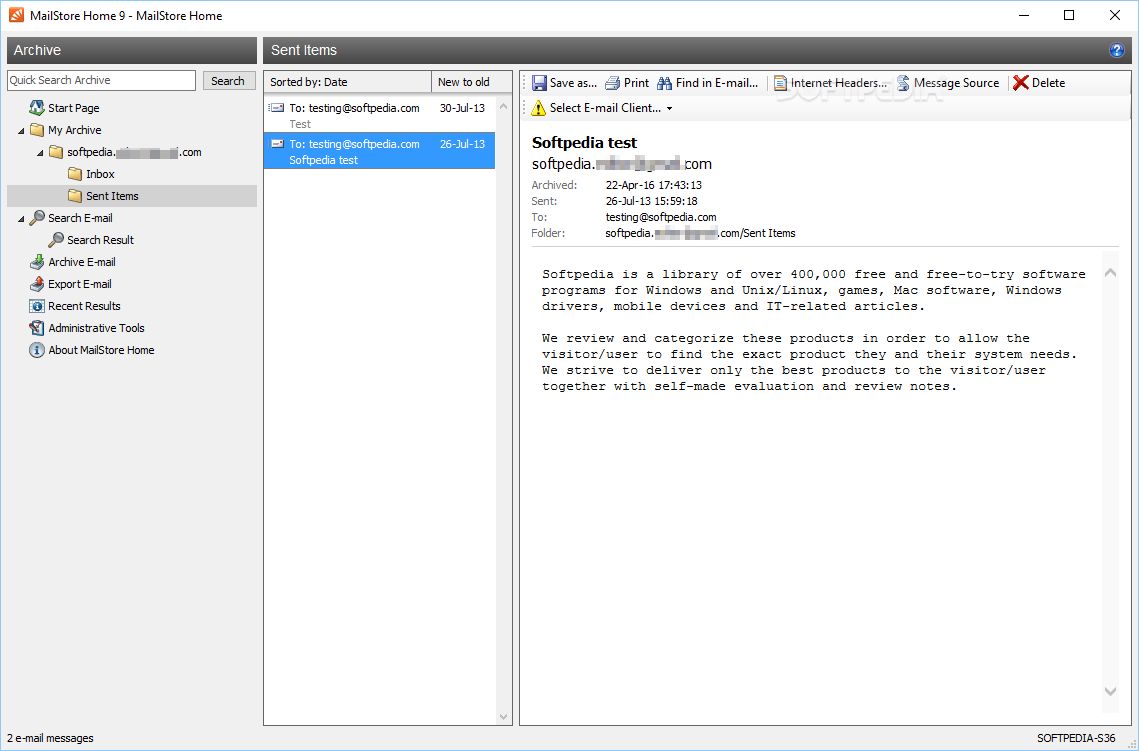The image size is (1139, 751).
Task: Click the message list scroll down arrow
Action: pos(503,717)
